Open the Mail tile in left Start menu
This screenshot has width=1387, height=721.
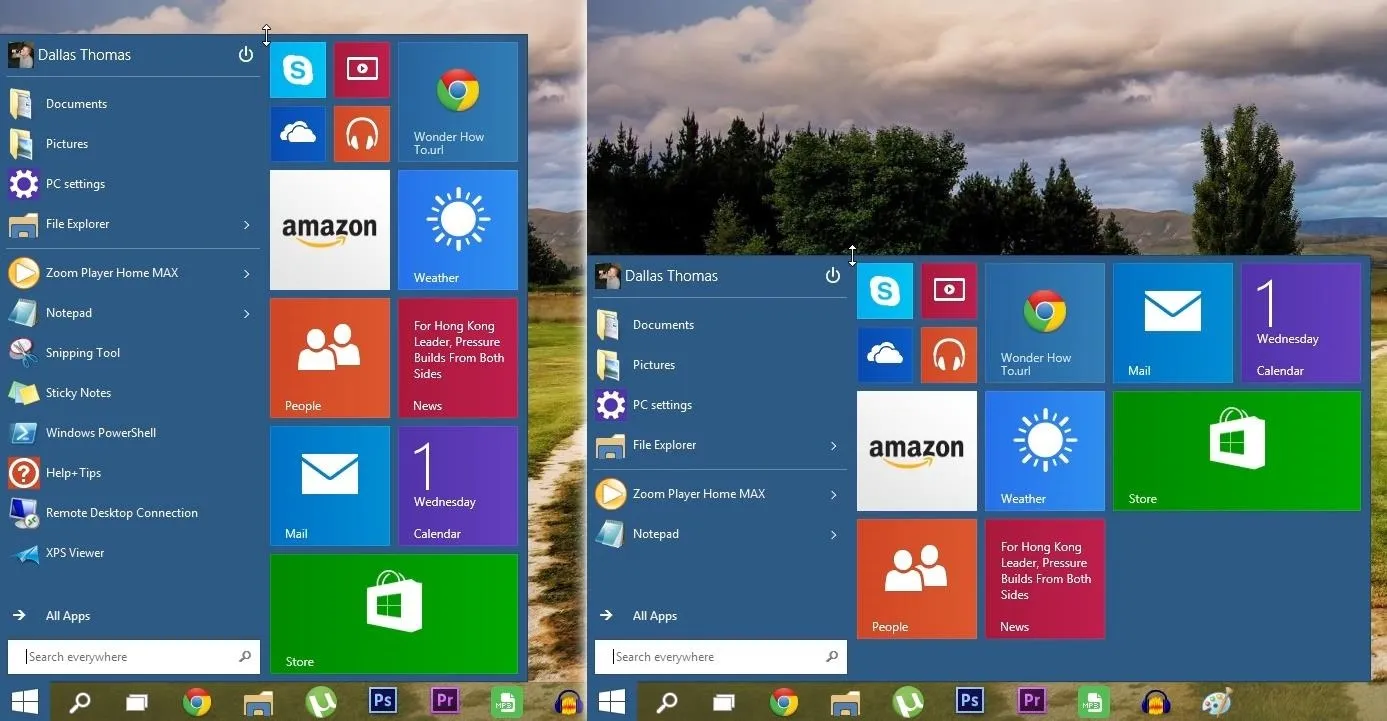(330, 486)
